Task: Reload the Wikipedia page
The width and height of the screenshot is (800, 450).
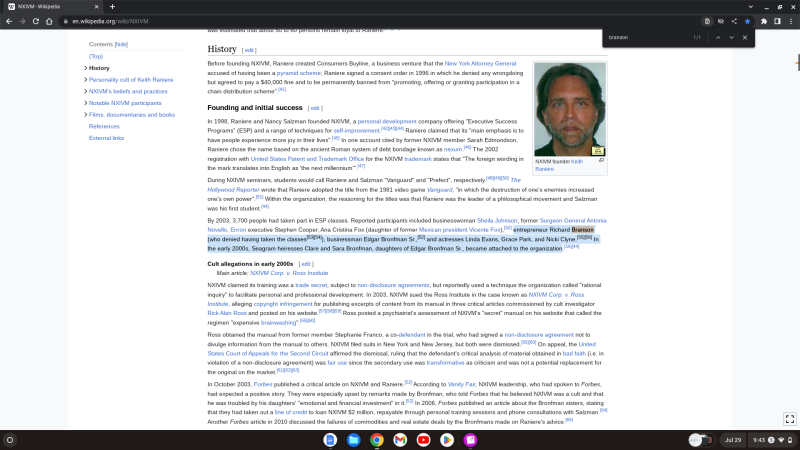Action: [x=36, y=21]
